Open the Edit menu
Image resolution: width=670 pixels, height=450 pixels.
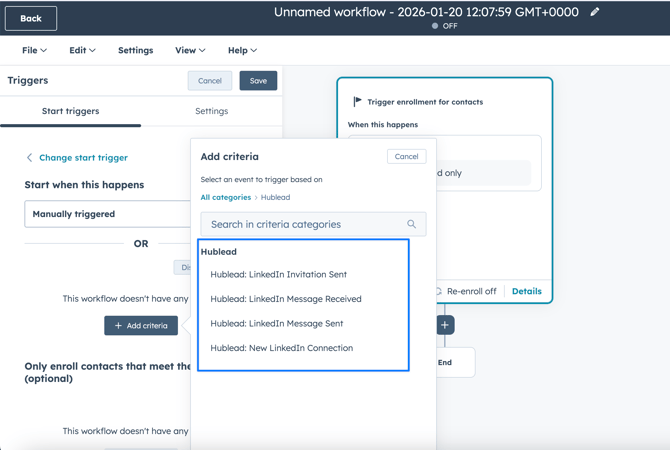tap(82, 50)
